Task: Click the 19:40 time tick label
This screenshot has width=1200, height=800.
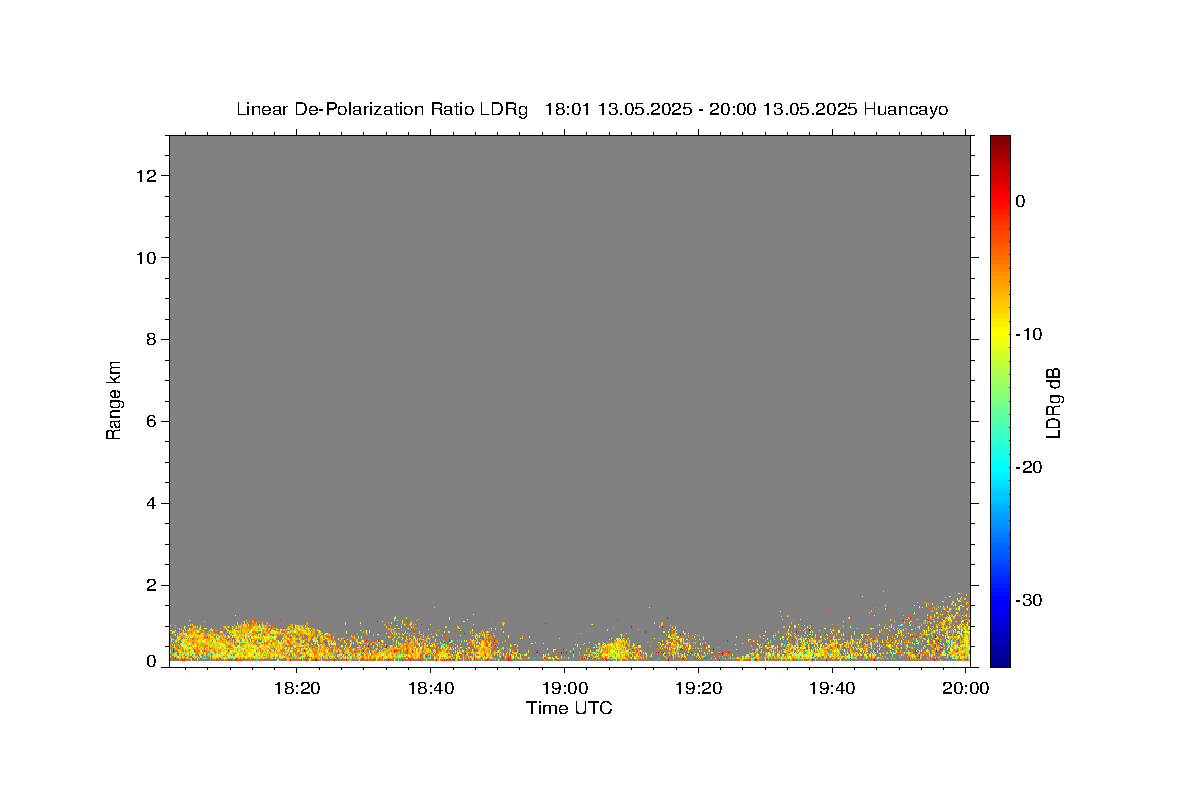Action: tap(832, 688)
